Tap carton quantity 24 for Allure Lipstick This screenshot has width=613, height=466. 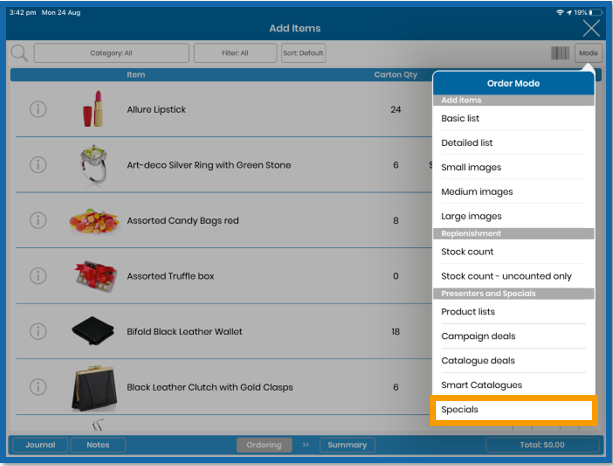(x=396, y=109)
